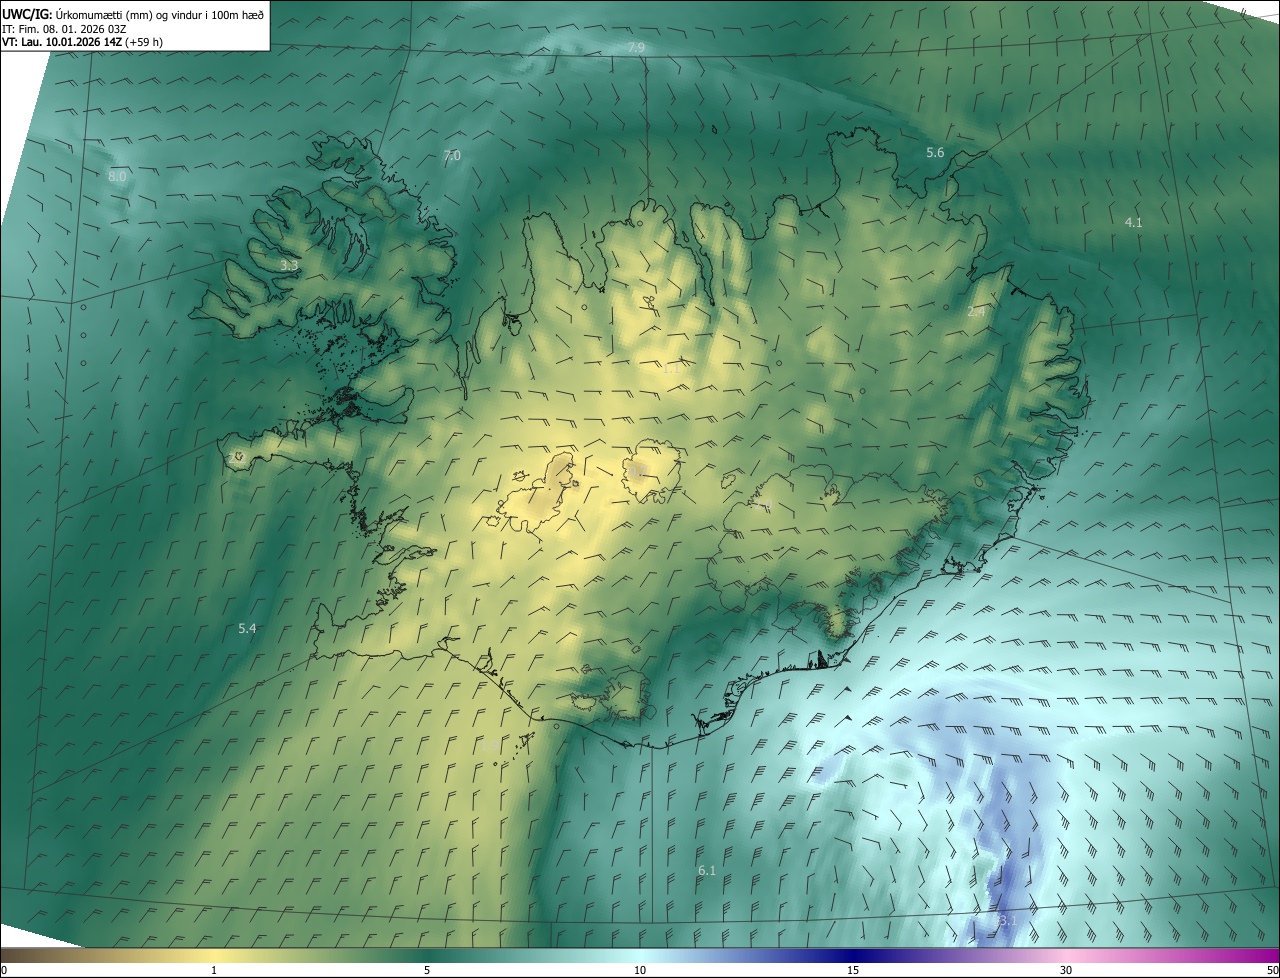Click the 8.0 value label on the map

[117, 177]
